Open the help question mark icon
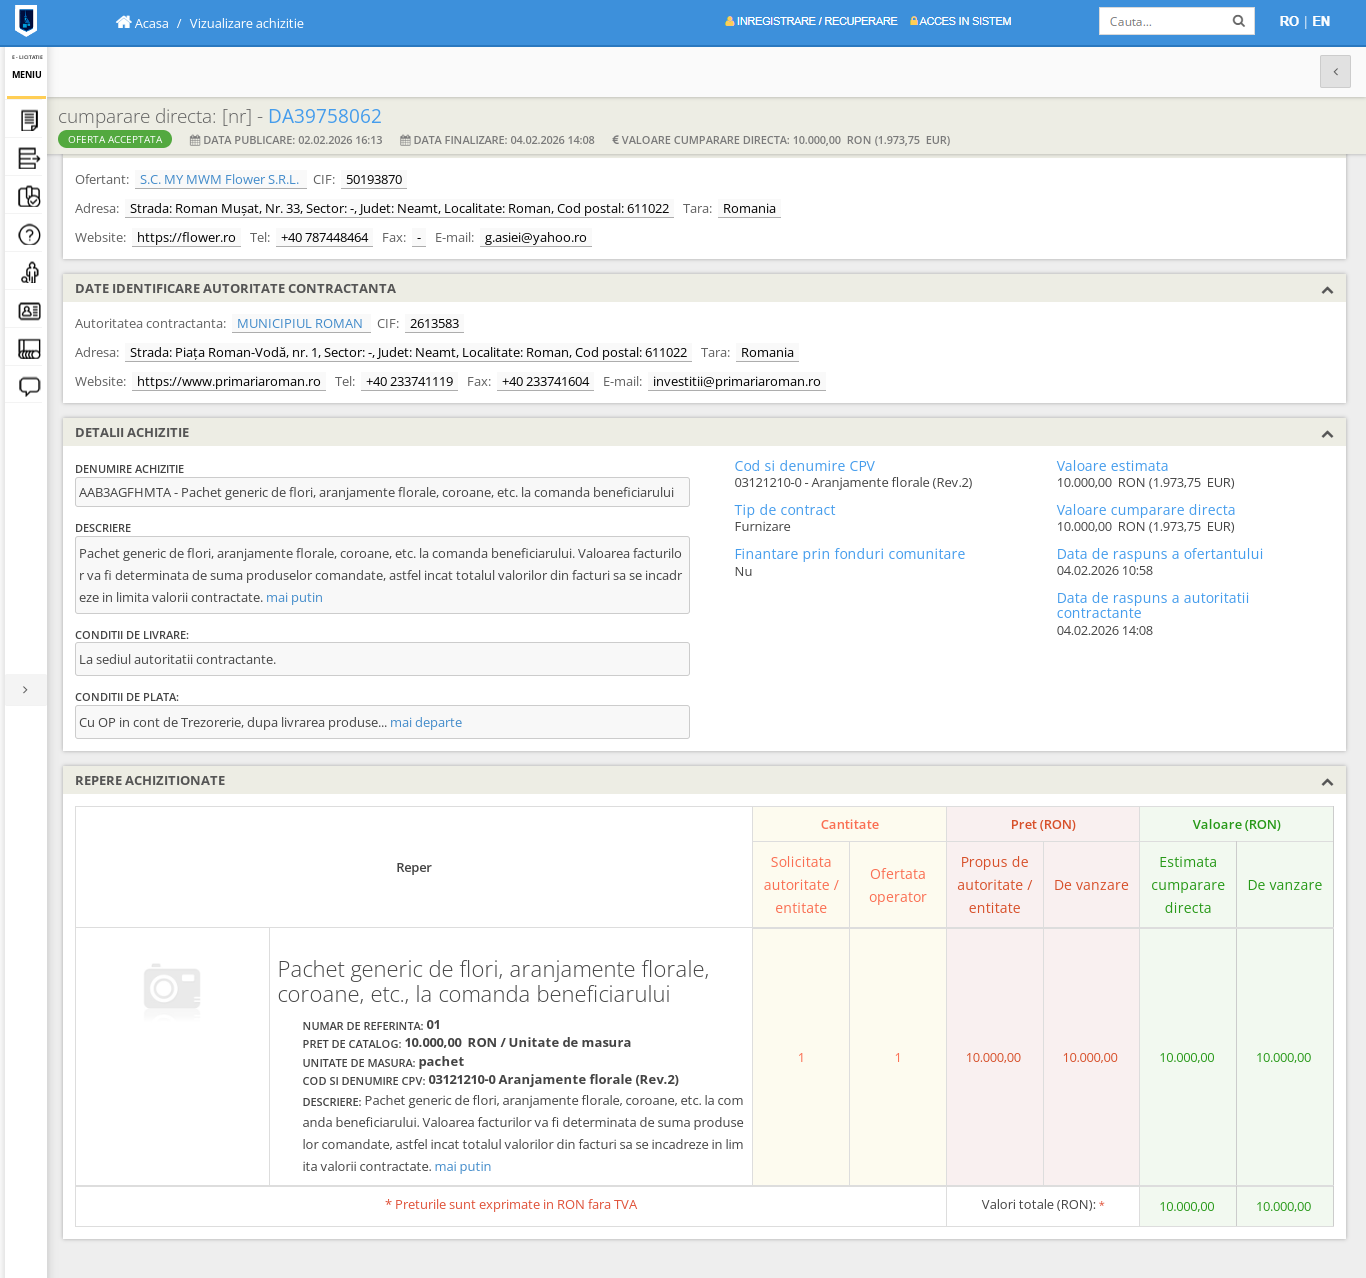Screen dimensions: 1366x1278 (29, 235)
